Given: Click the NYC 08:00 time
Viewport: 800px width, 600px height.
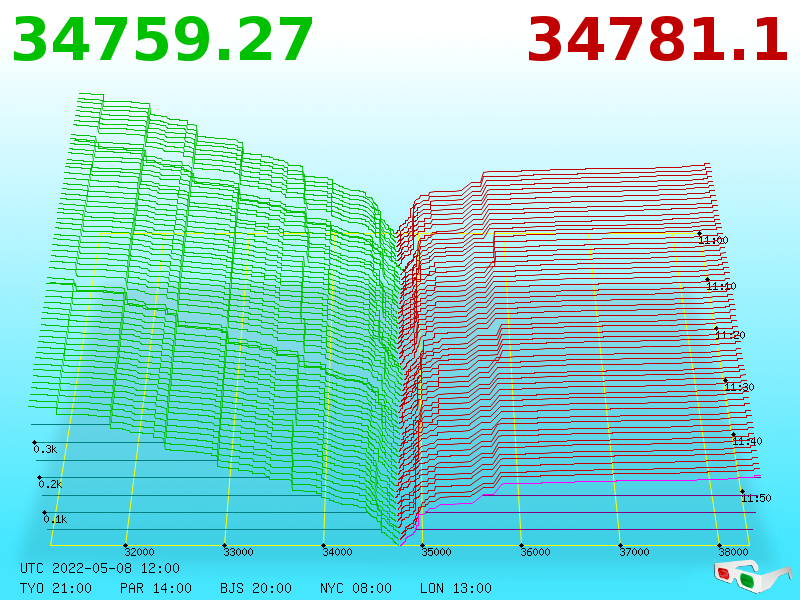Looking at the screenshot, I should pyautogui.click(x=356, y=588).
